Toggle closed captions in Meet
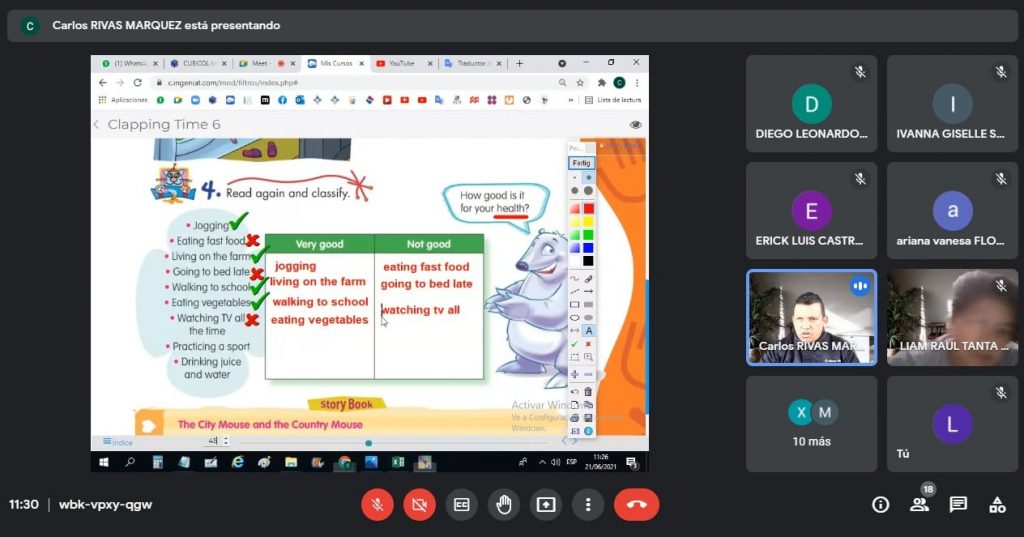This screenshot has width=1024, height=537. point(462,504)
